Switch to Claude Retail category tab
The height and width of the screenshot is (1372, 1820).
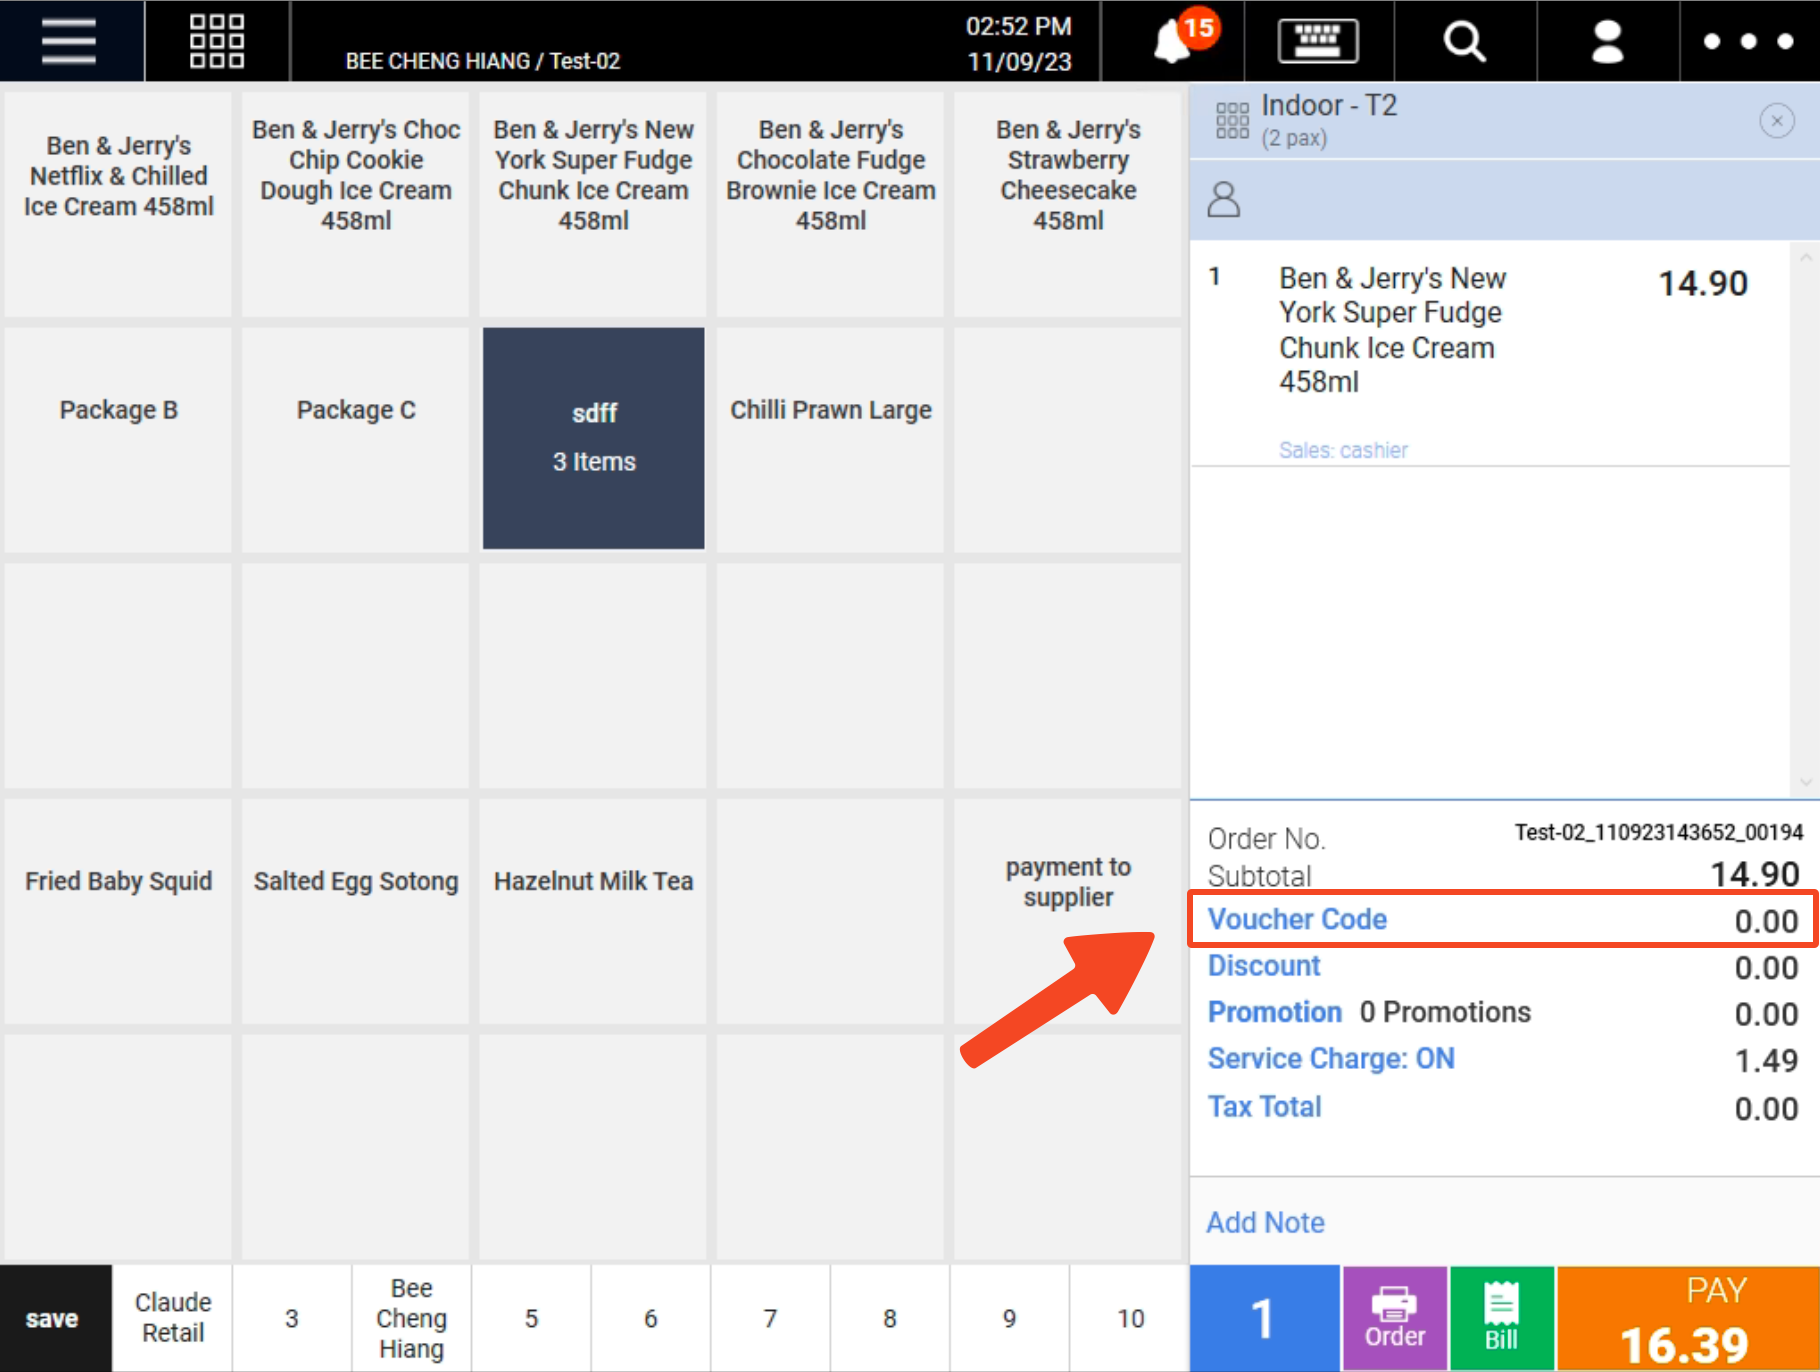pyautogui.click(x=172, y=1317)
